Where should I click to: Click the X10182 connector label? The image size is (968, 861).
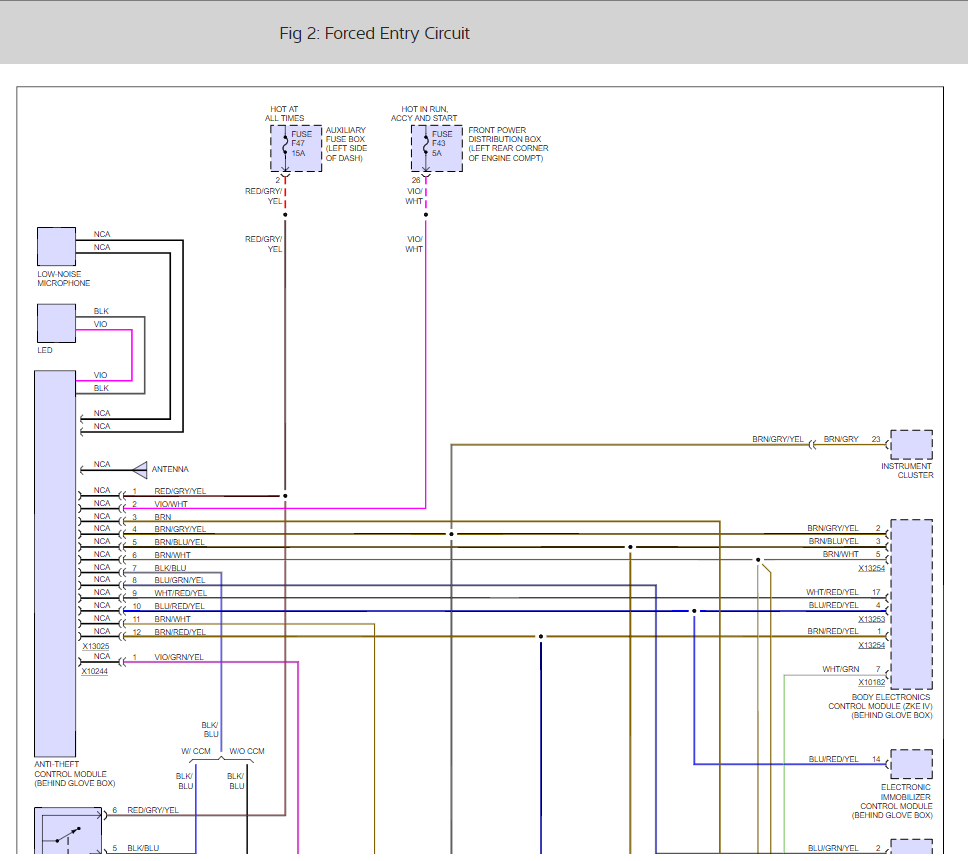pyautogui.click(x=872, y=682)
